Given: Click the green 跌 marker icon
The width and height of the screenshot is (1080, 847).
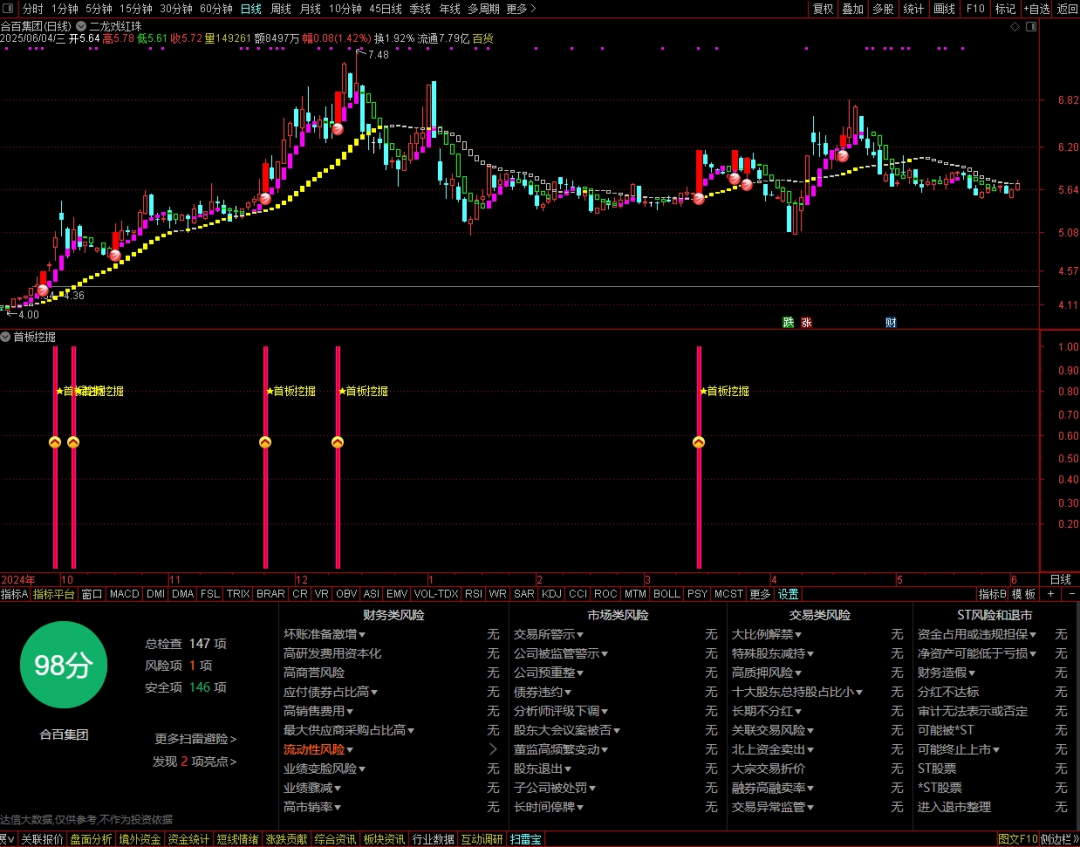Looking at the screenshot, I should pyautogui.click(x=788, y=322).
